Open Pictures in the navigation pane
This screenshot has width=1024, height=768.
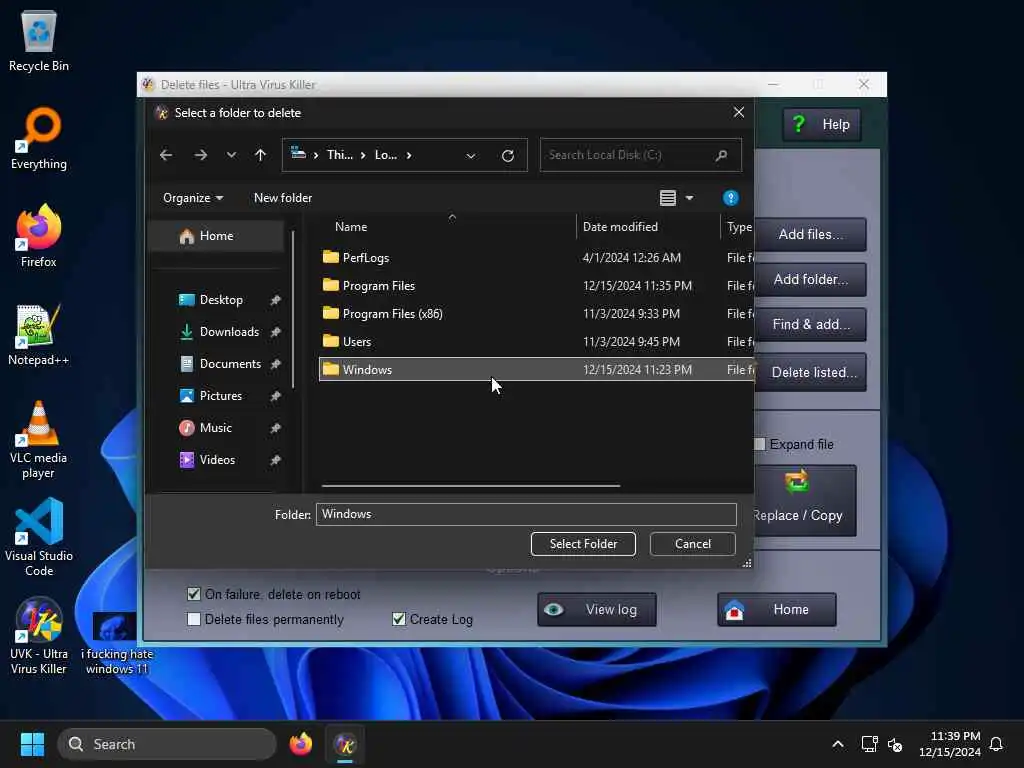[x=221, y=396]
